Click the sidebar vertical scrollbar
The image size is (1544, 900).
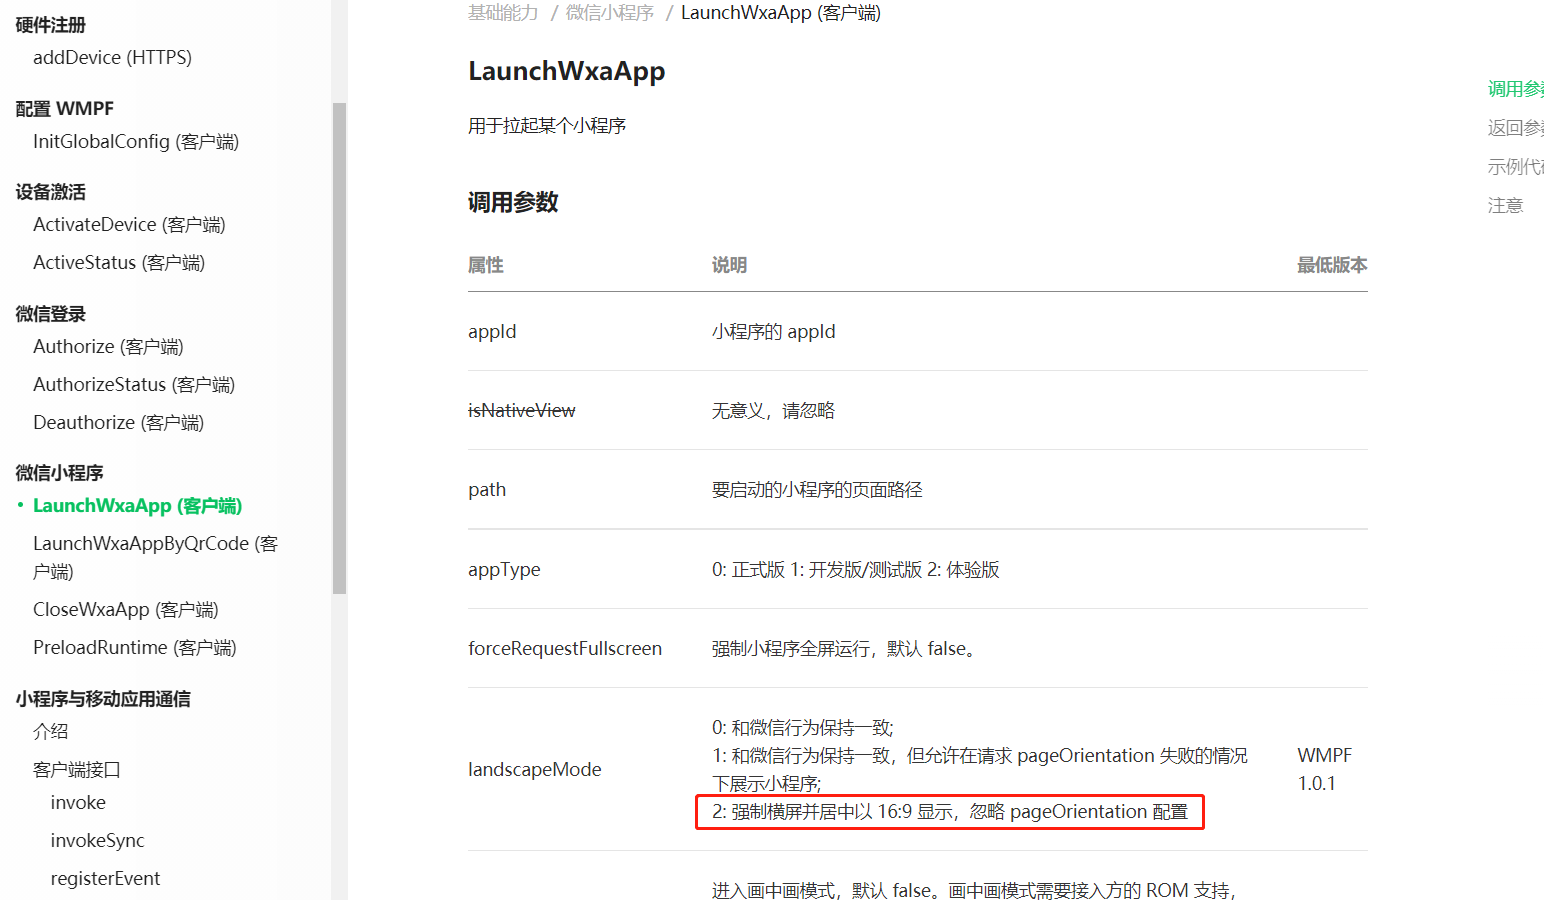[x=339, y=348]
